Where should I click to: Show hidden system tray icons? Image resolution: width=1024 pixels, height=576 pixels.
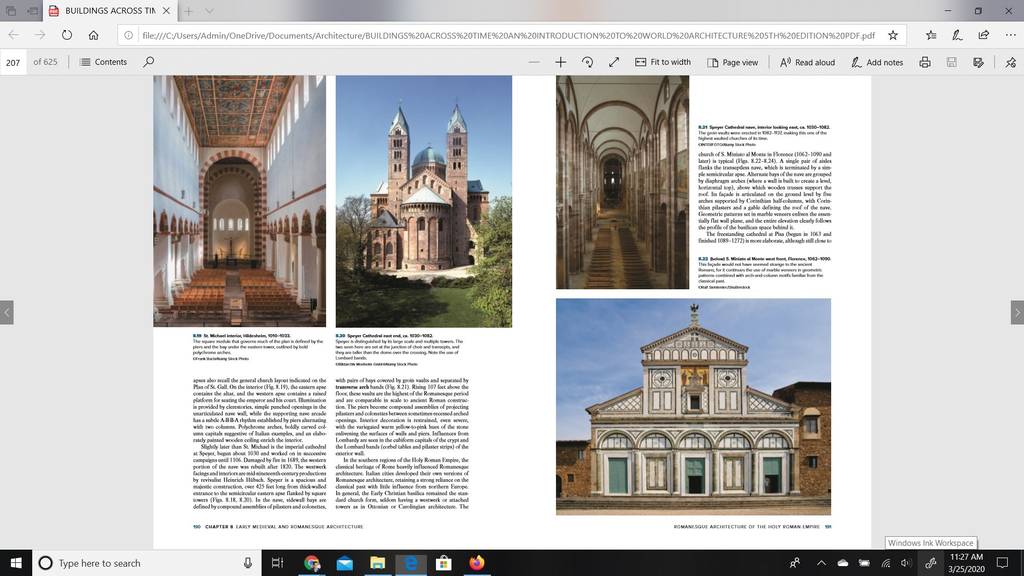click(821, 563)
